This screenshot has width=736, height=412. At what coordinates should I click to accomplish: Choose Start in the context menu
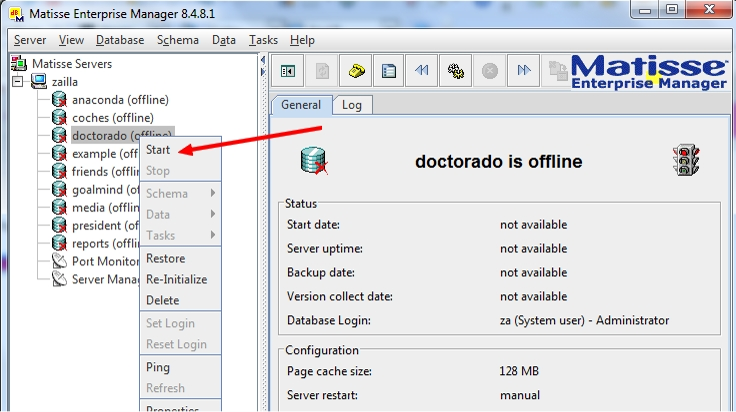click(181, 150)
